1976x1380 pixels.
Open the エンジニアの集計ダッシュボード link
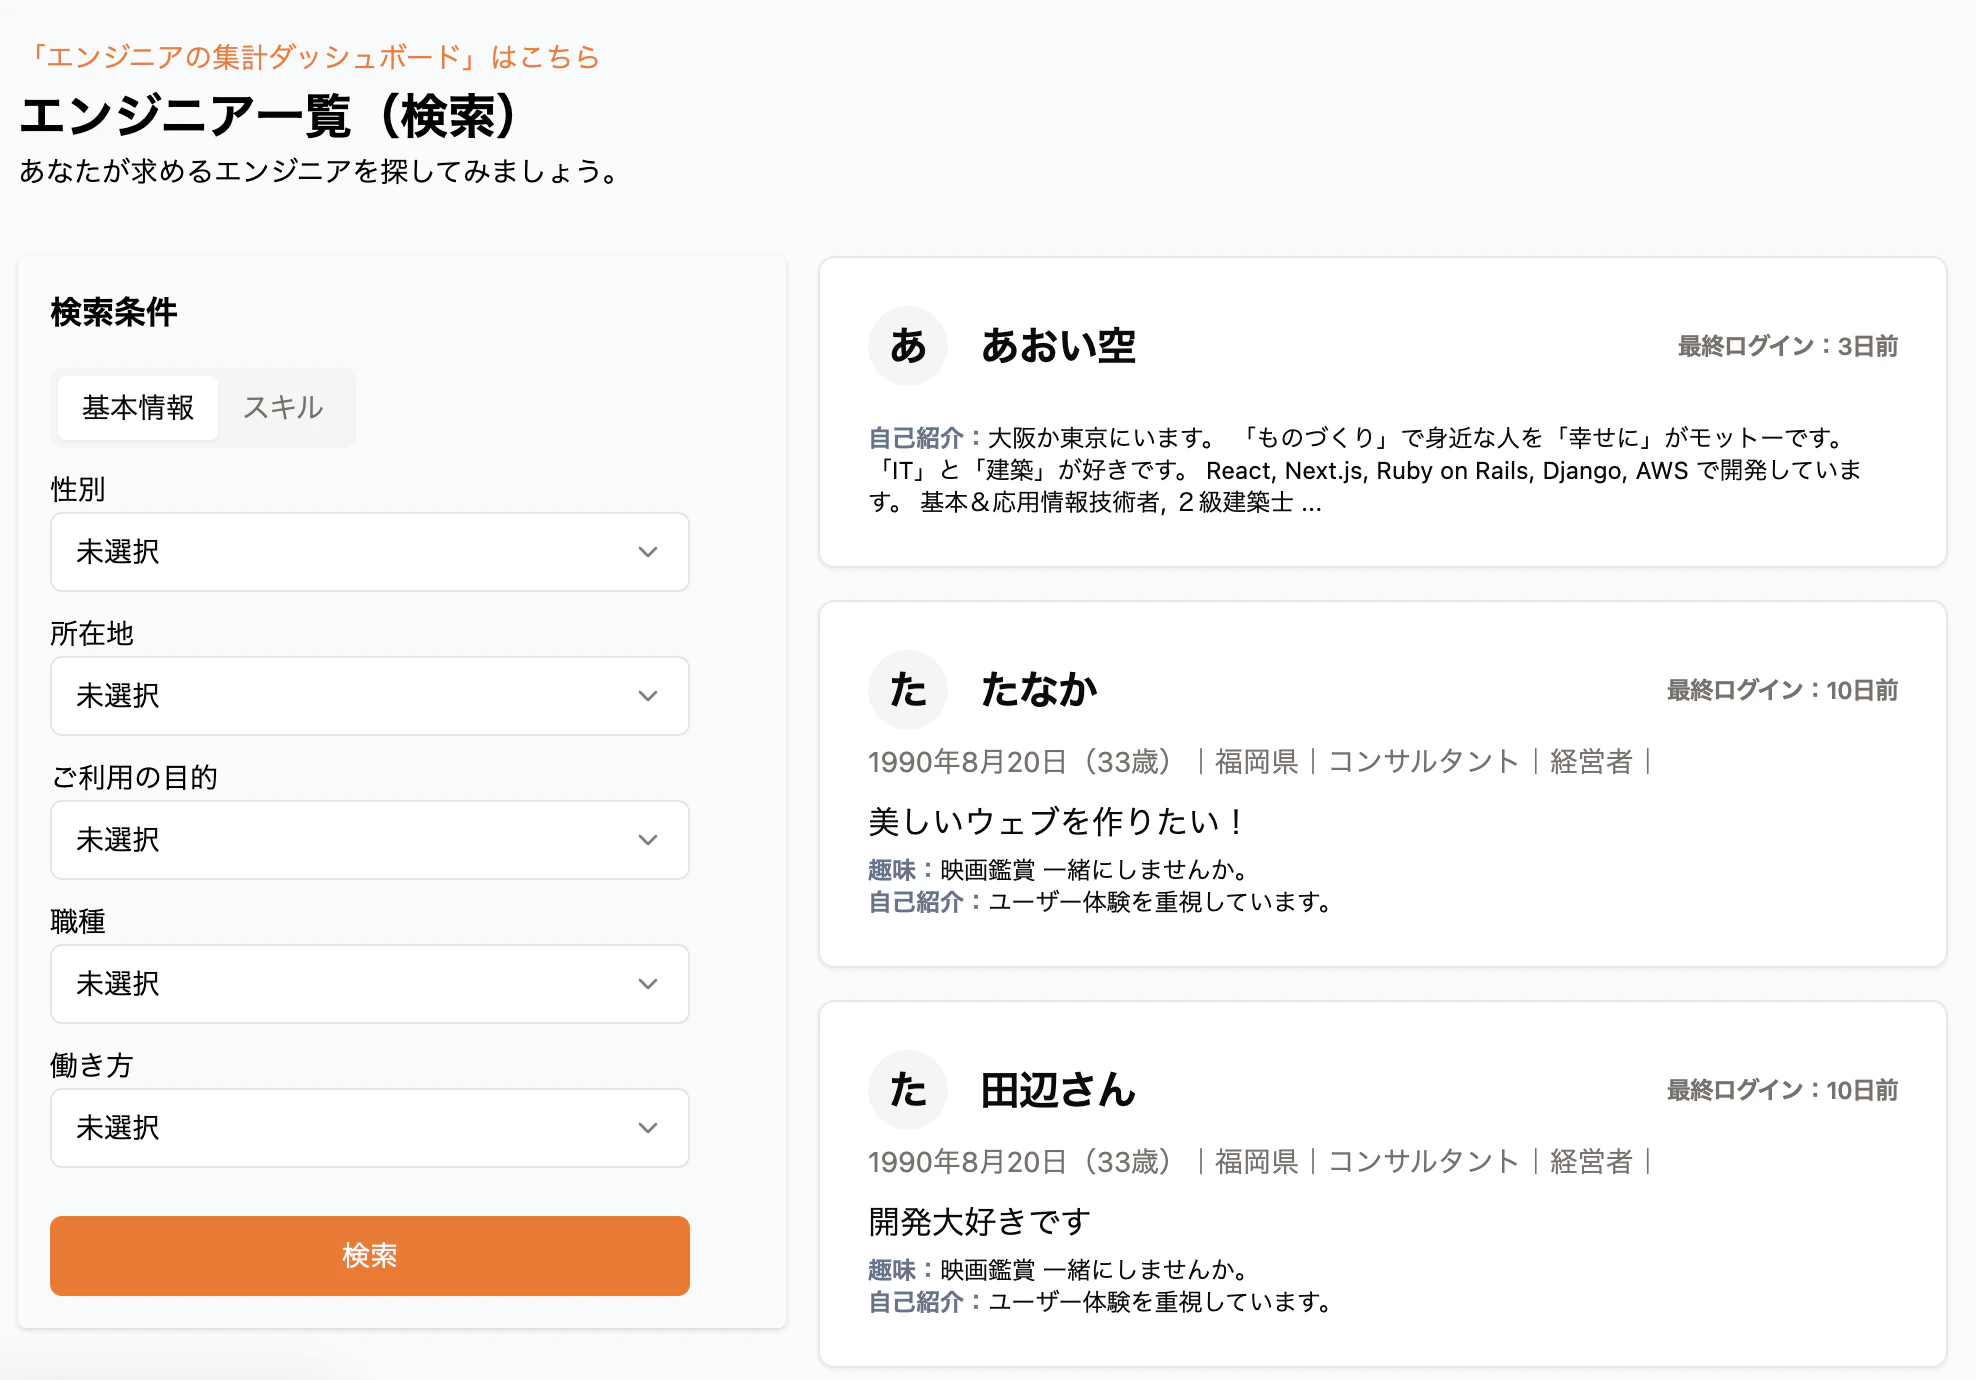tap(310, 57)
